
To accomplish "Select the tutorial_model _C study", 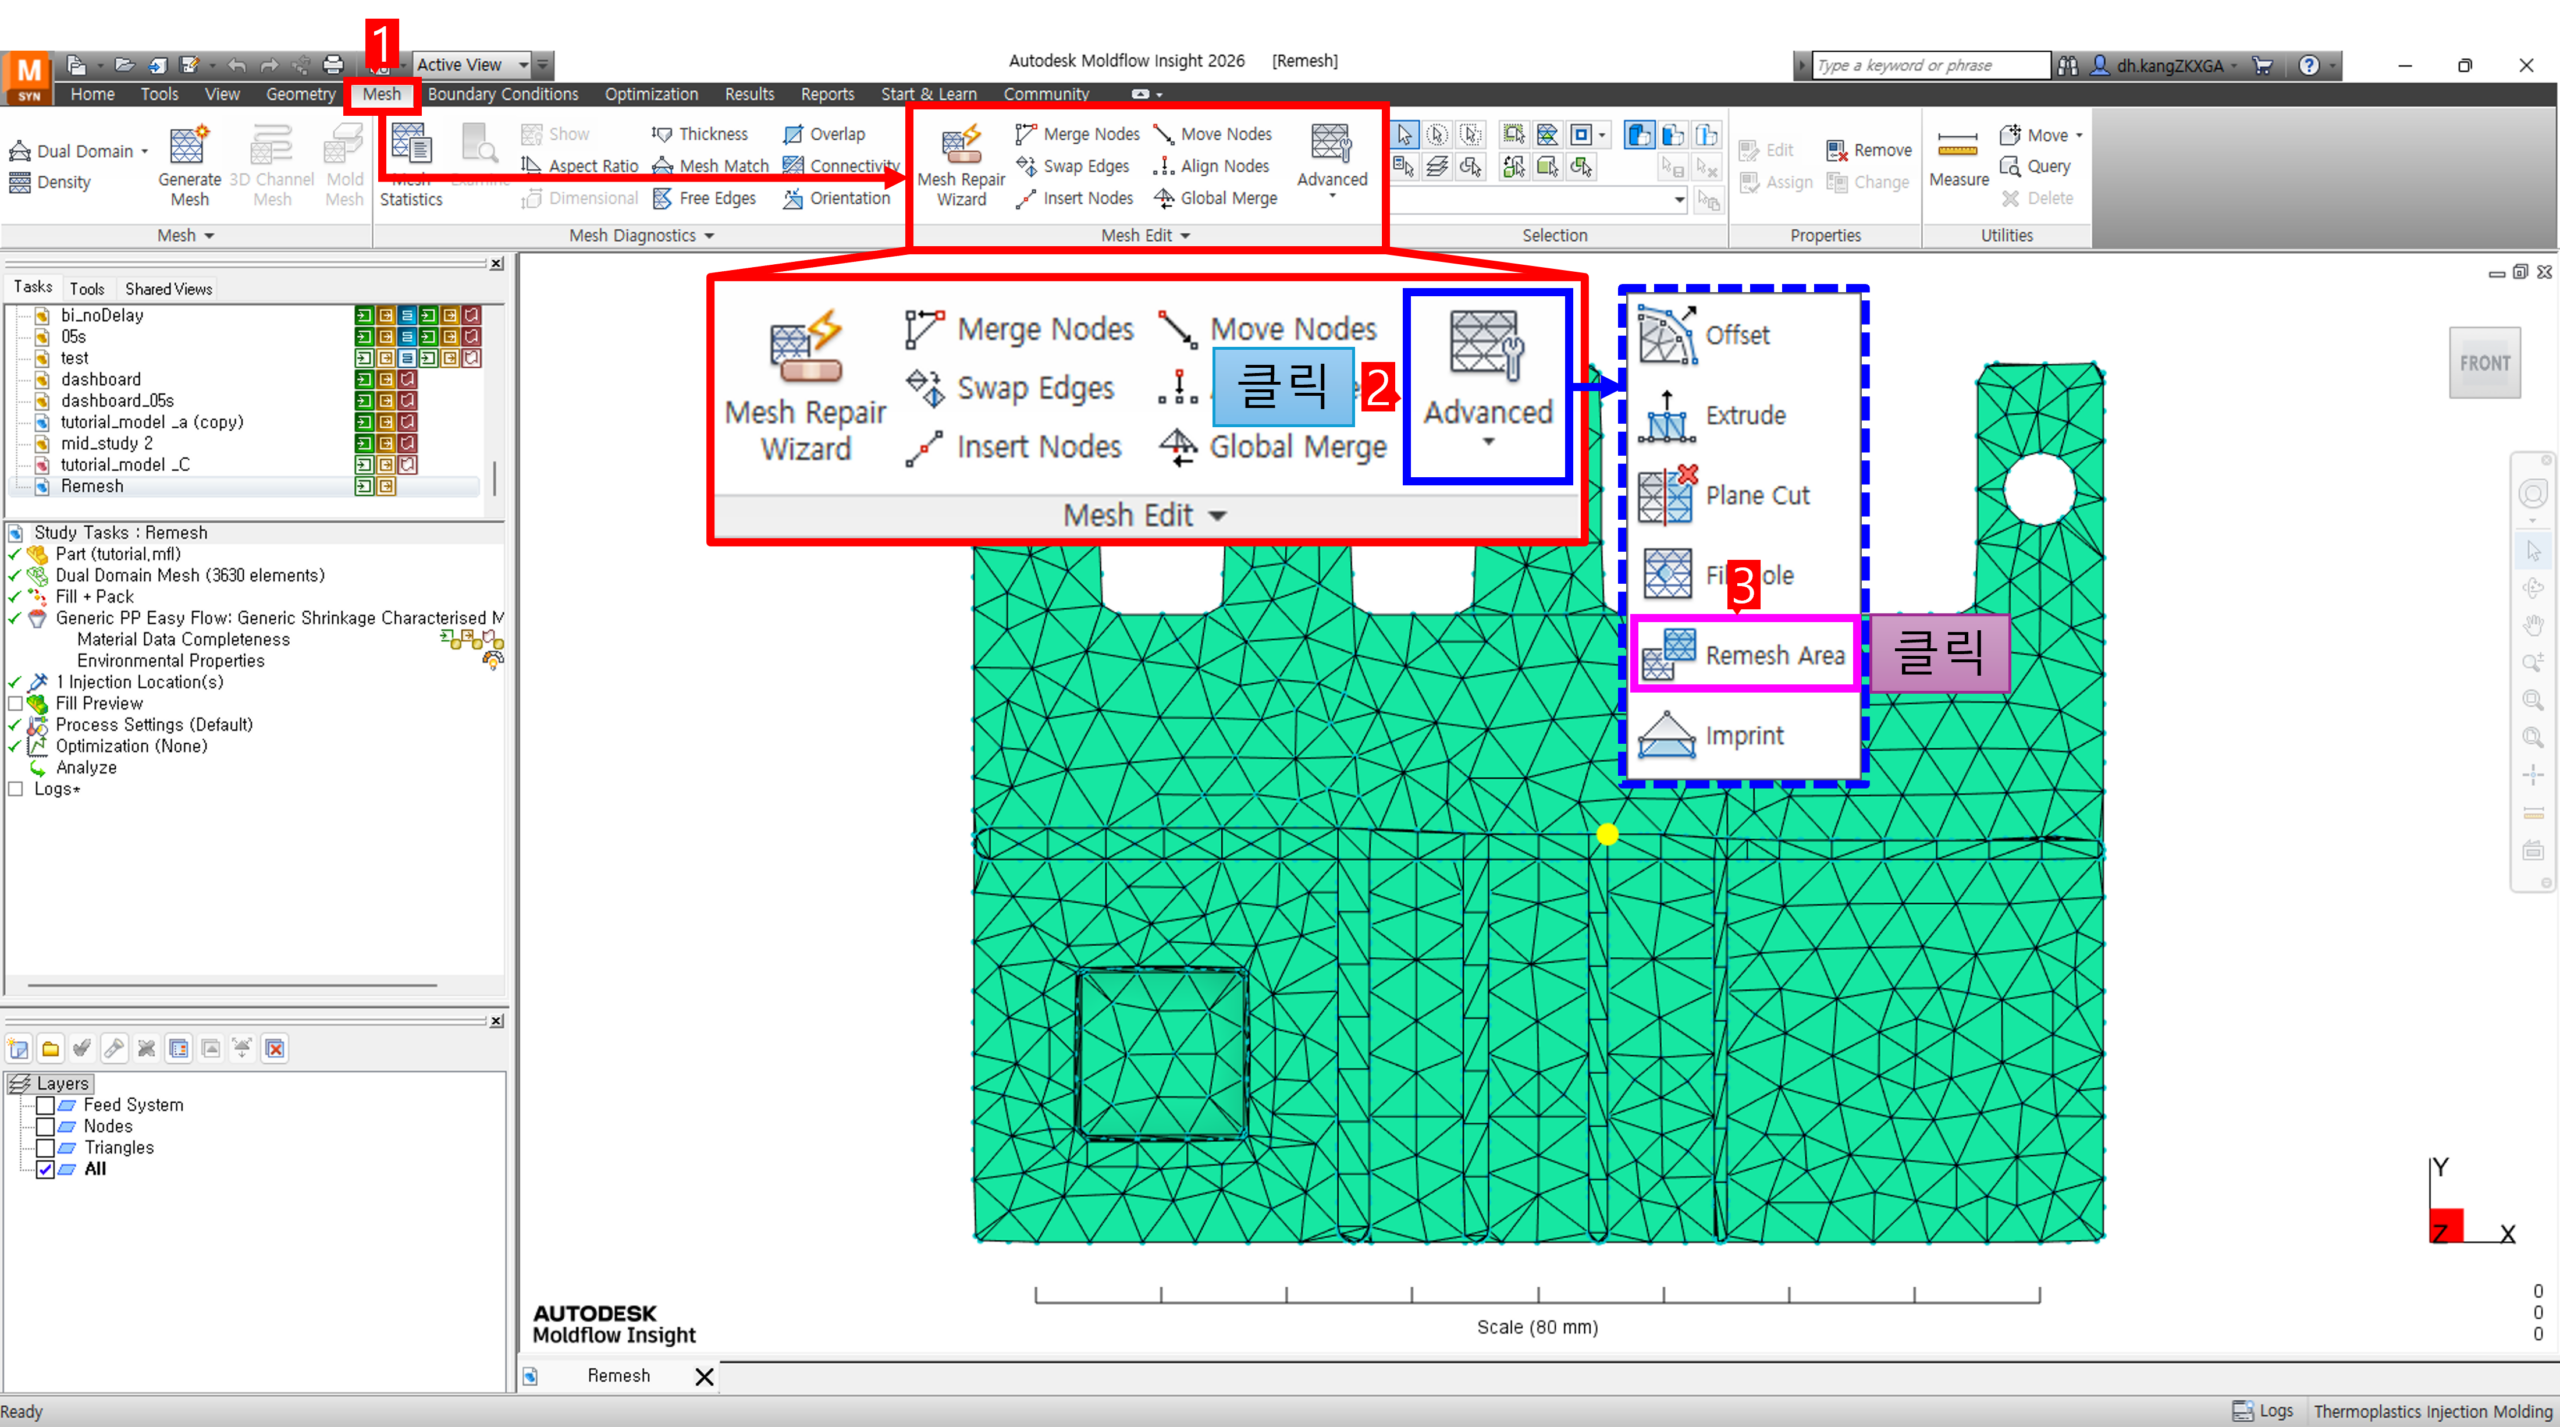I will 125,465.
